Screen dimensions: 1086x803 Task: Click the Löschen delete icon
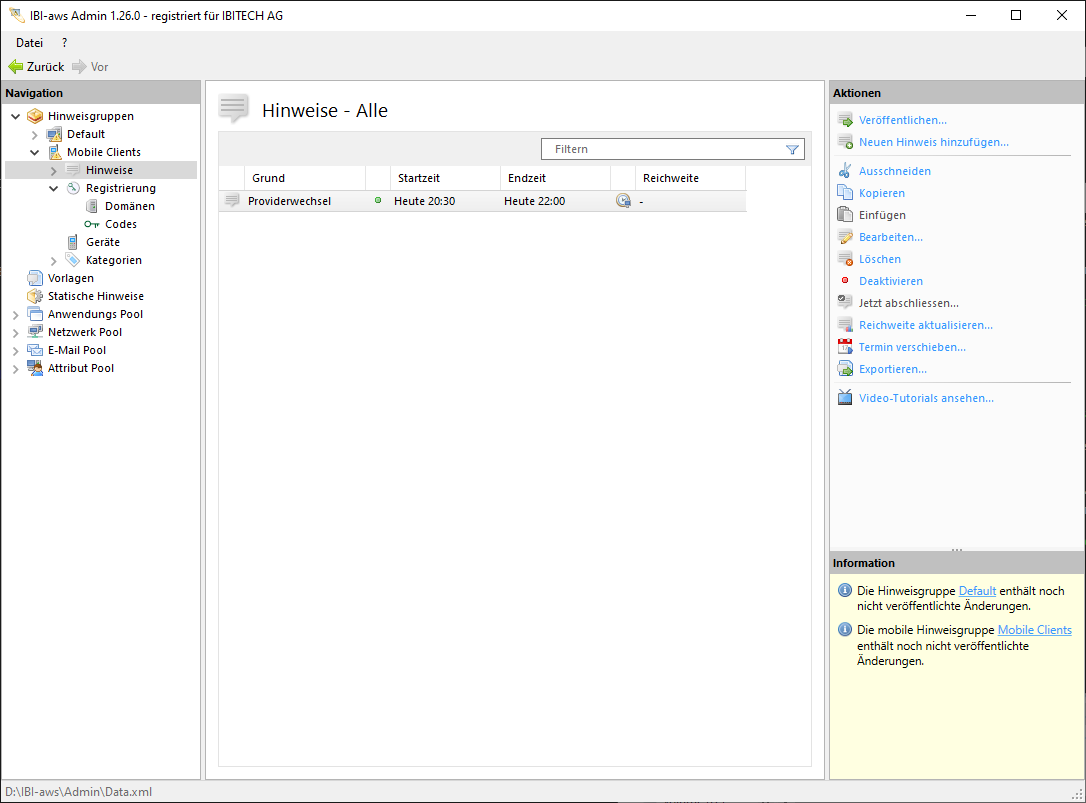(x=845, y=259)
